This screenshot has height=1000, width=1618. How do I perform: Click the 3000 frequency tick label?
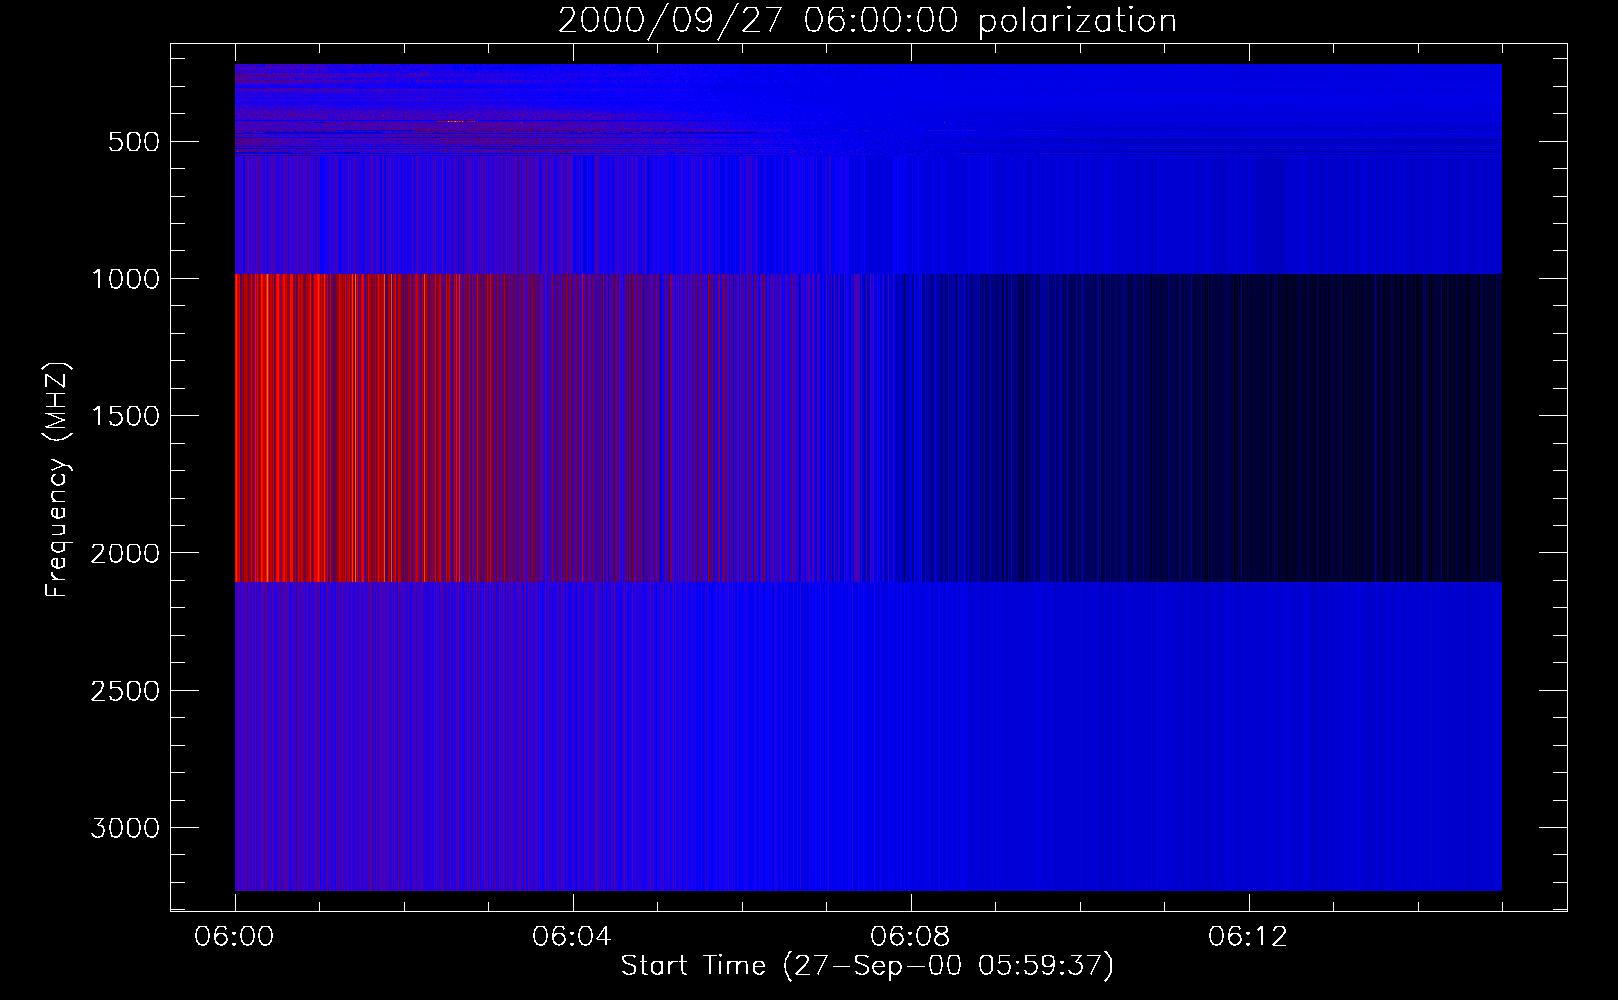coord(125,828)
